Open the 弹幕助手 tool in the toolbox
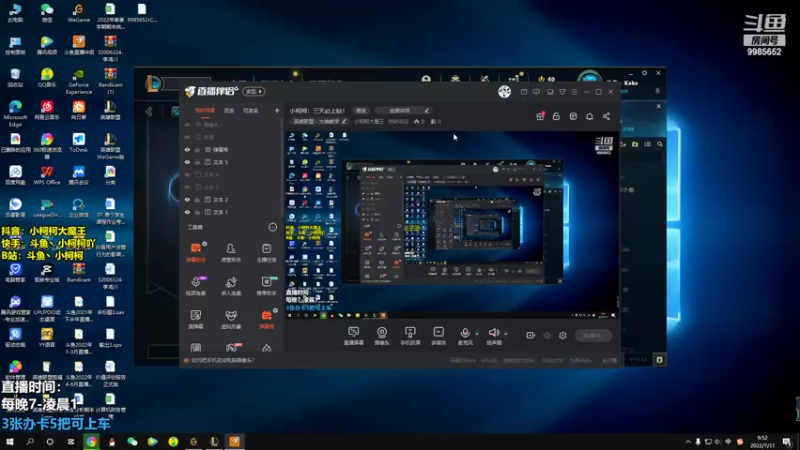Screen dimensions: 800x450 click(195, 252)
